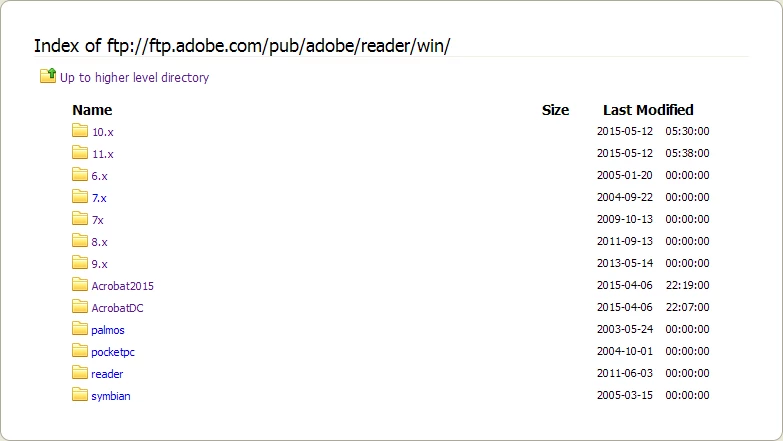783x441 pixels.
Task: Click the date 2015-05-12 in the 10.x row
Action: 625,131
